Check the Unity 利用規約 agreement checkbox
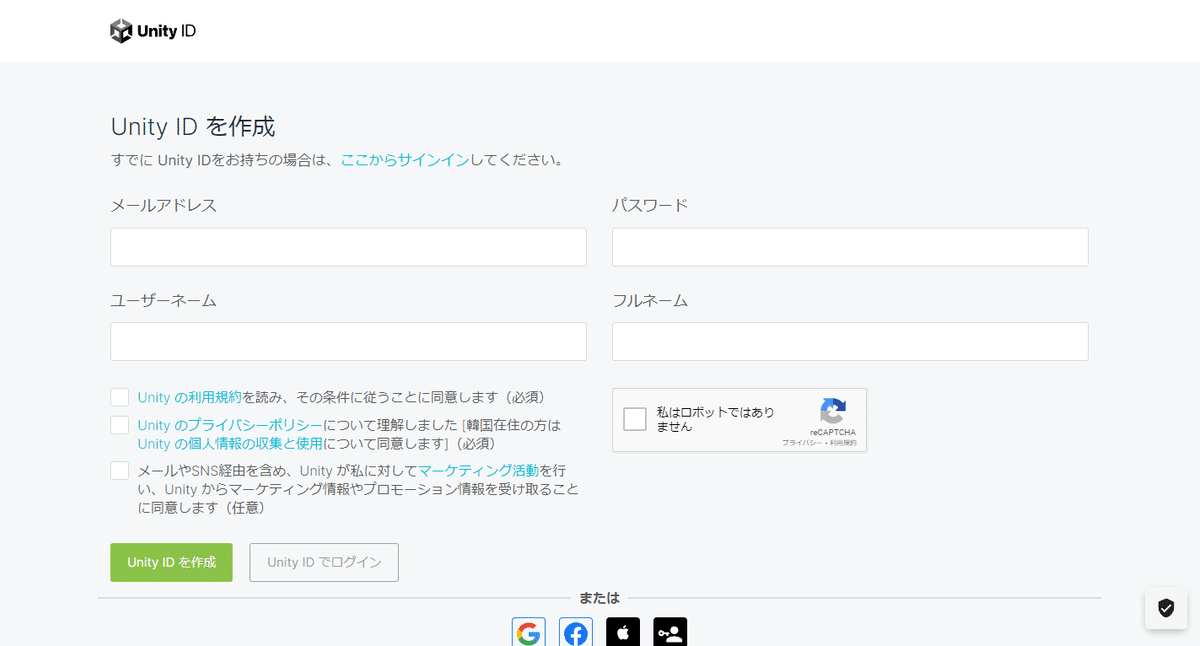 pyautogui.click(x=120, y=397)
